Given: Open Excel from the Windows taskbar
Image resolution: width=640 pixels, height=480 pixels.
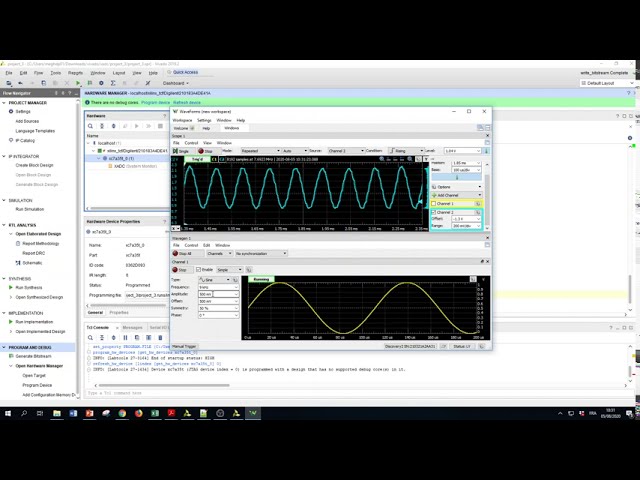Looking at the screenshot, I should [x=155, y=413].
